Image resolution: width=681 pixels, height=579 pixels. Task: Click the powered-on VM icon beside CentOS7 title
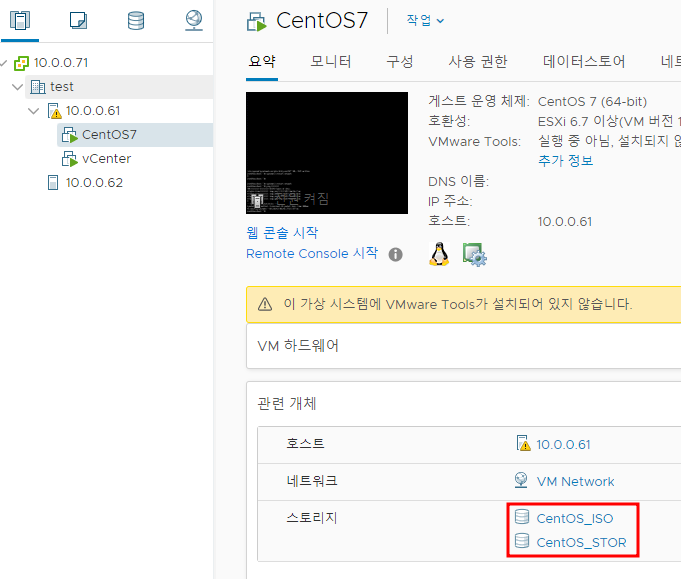tap(257, 22)
